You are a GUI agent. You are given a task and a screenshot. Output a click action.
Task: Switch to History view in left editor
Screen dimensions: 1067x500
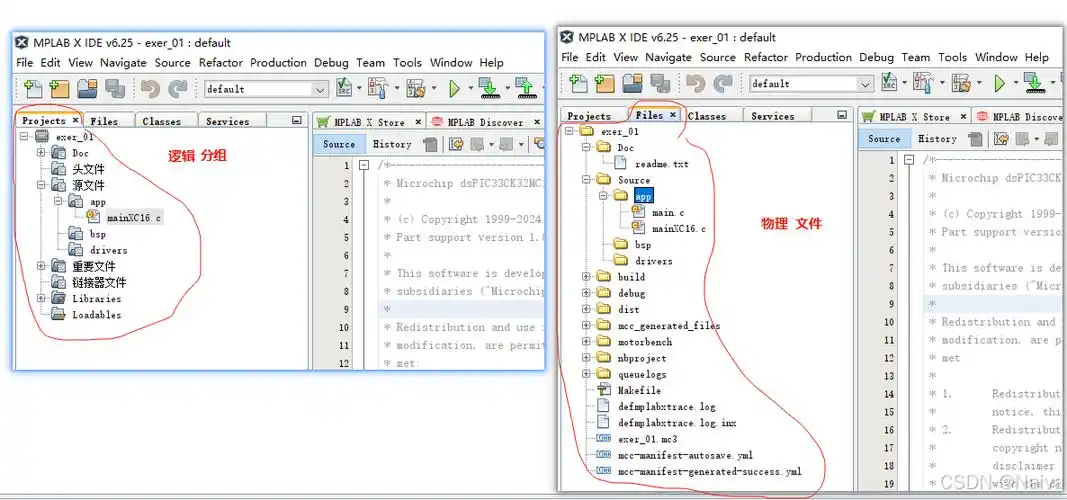[392, 144]
